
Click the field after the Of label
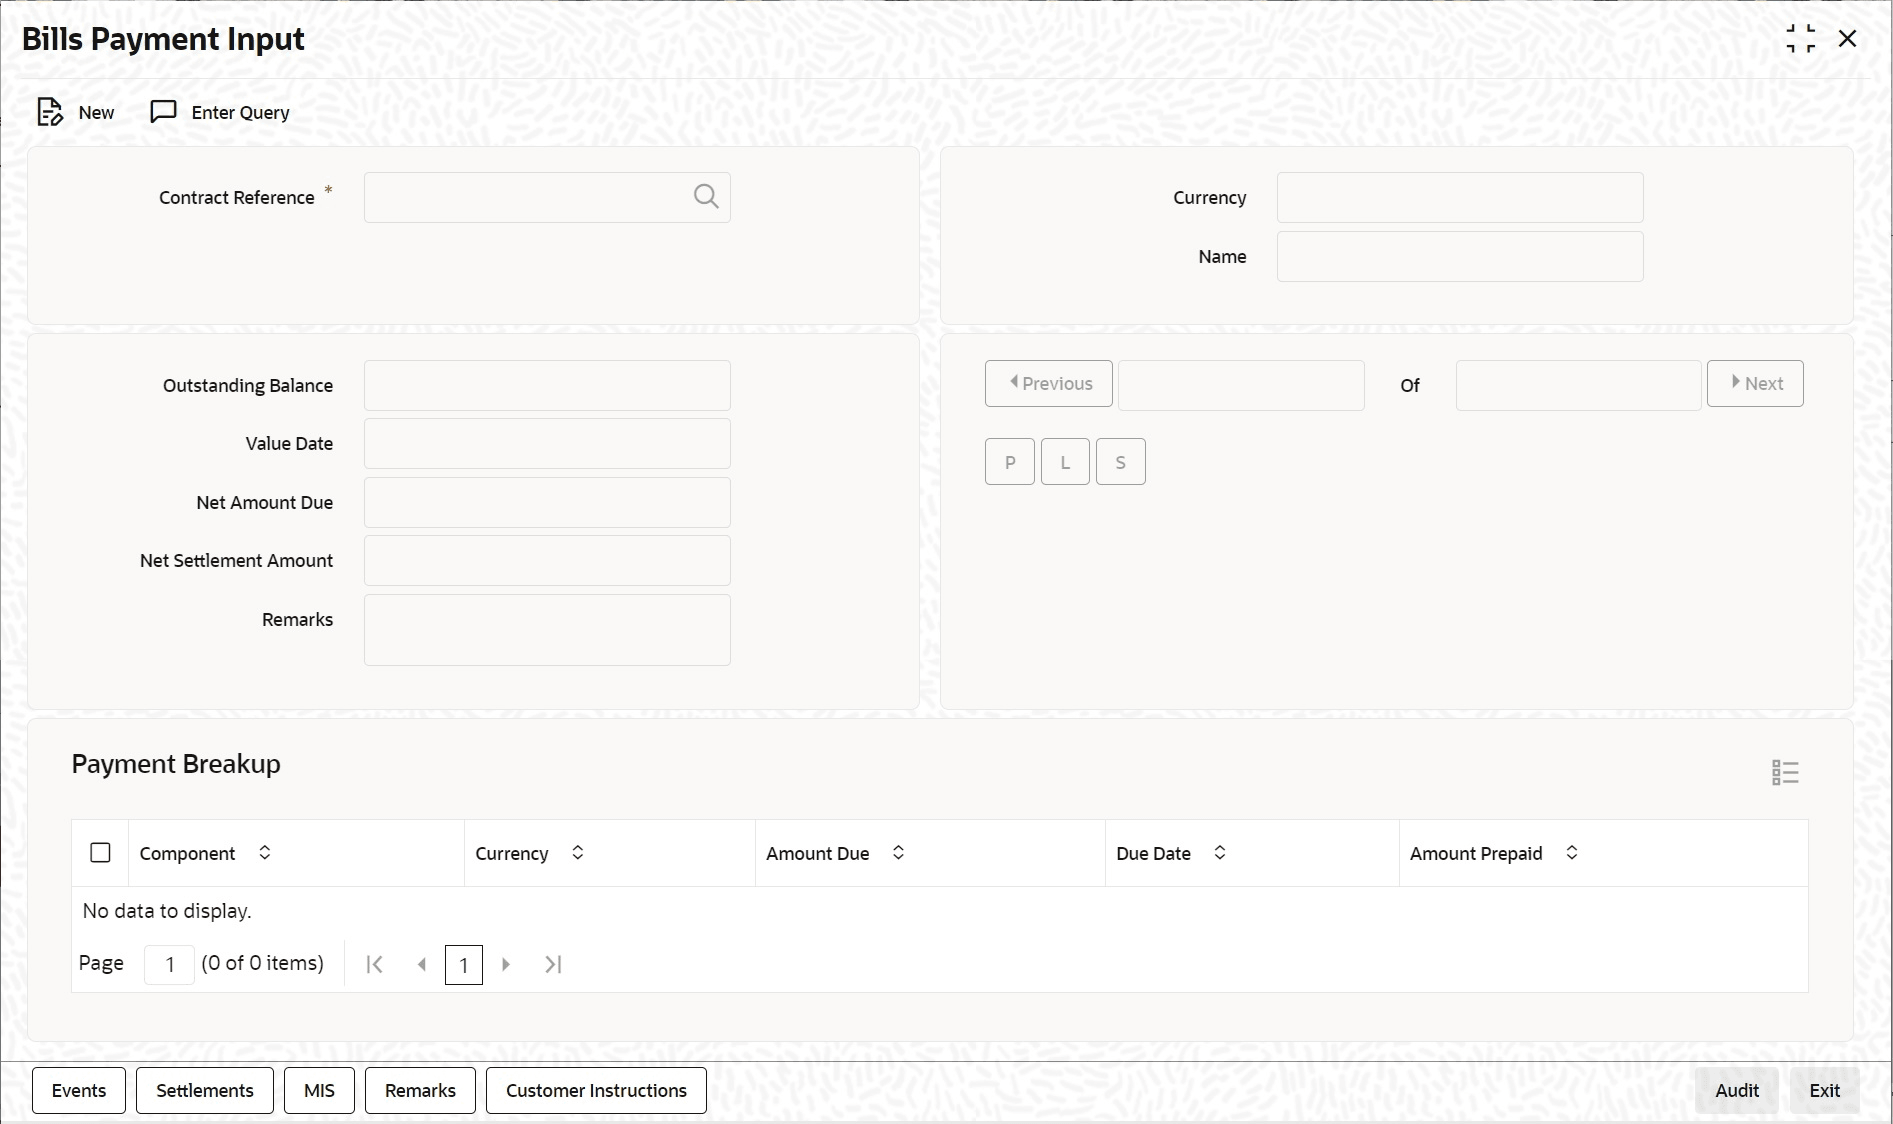pos(1578,385)
